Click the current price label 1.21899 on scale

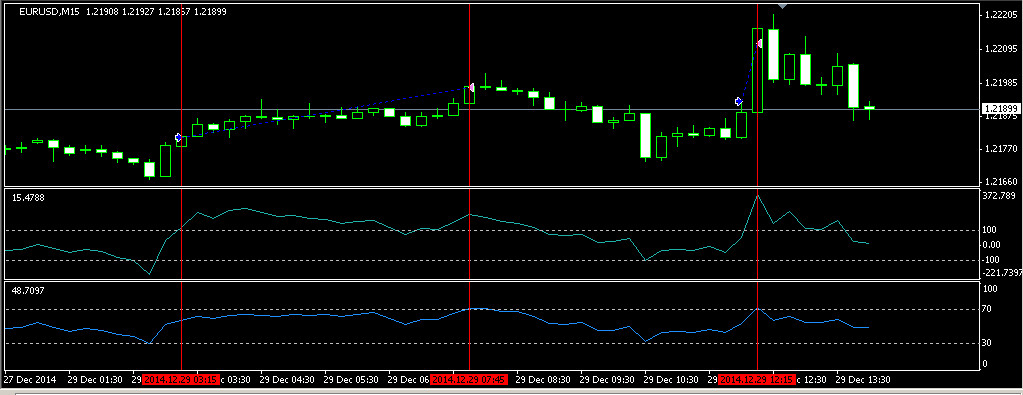point(1000,109)
